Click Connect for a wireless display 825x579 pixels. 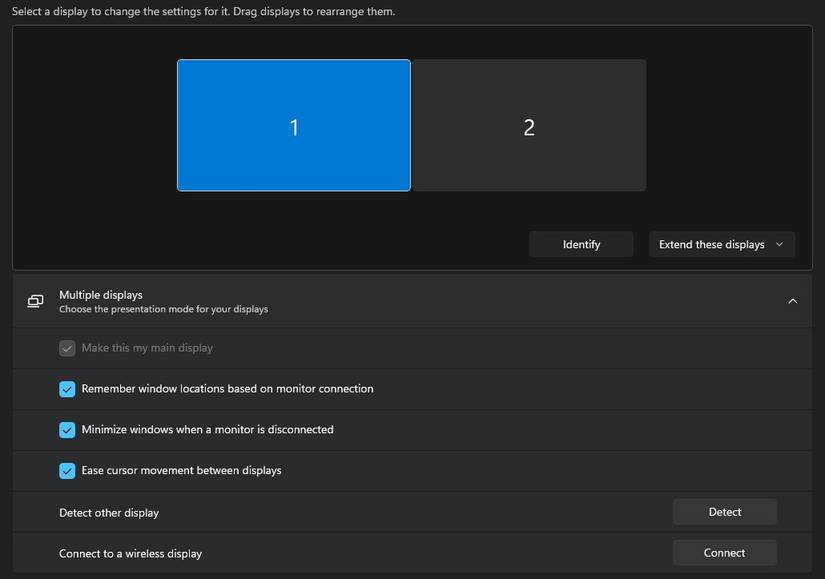click(725, 553)
